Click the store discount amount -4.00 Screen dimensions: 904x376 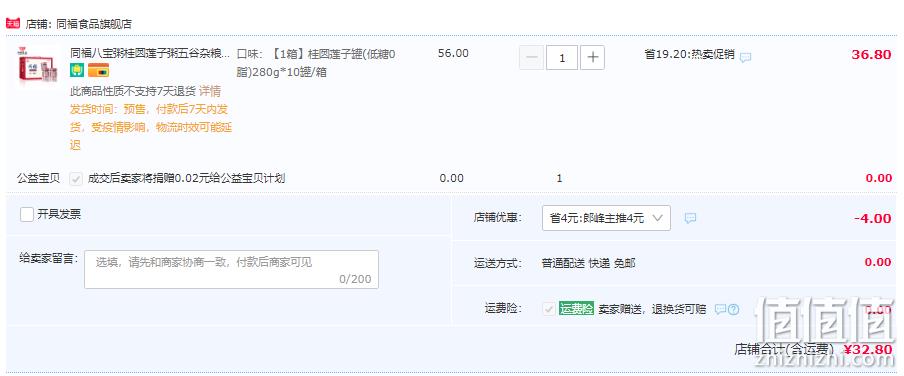[873, 218]
